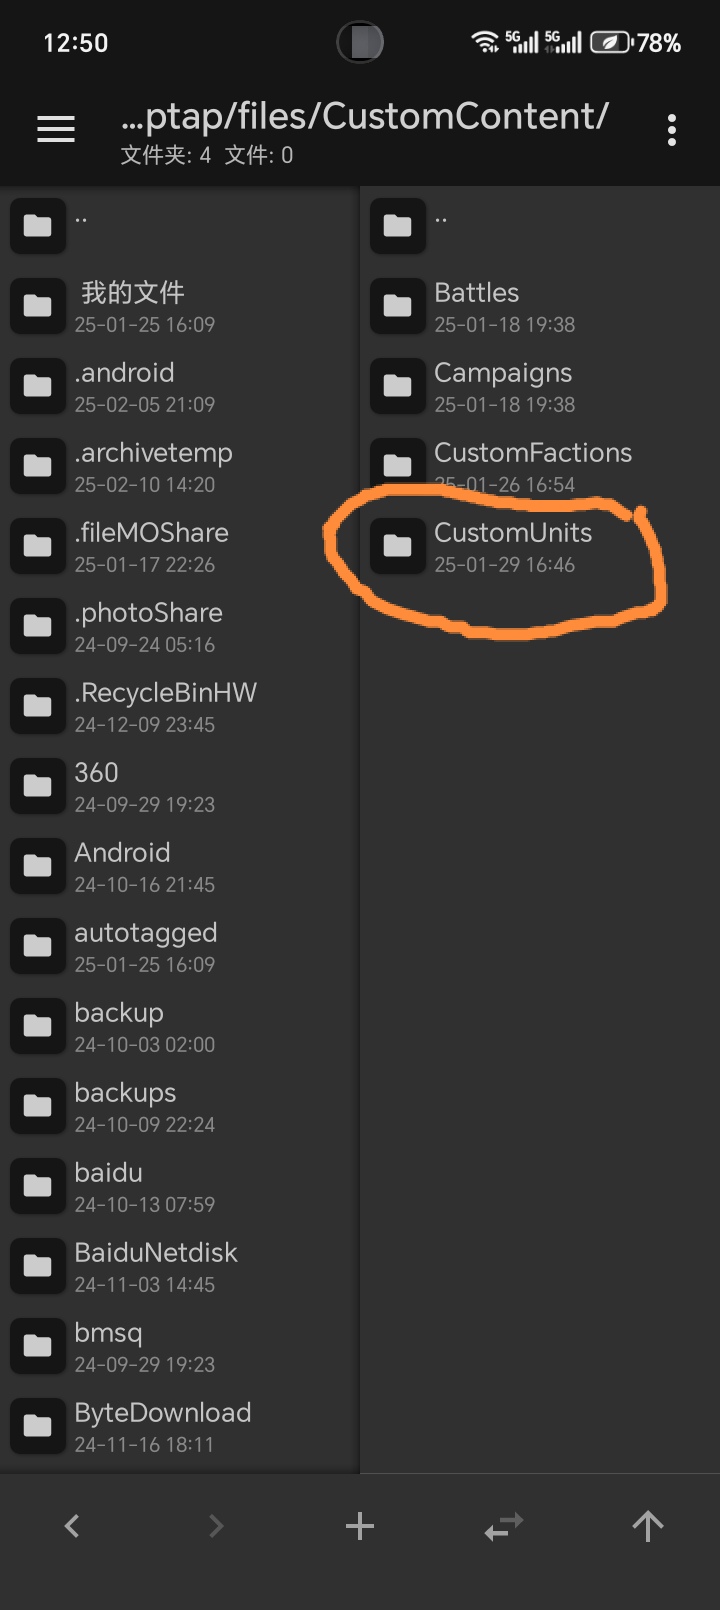Tap the CustomContent path title
720x1610 pixels.
tap(364, 117)
